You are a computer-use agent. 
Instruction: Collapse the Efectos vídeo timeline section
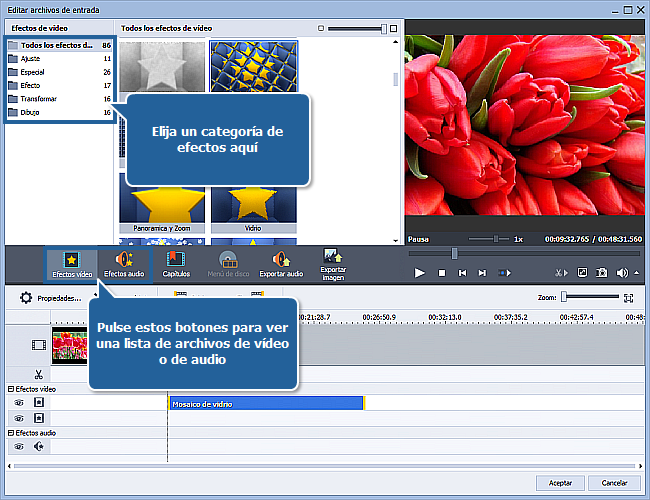point(10,388)
